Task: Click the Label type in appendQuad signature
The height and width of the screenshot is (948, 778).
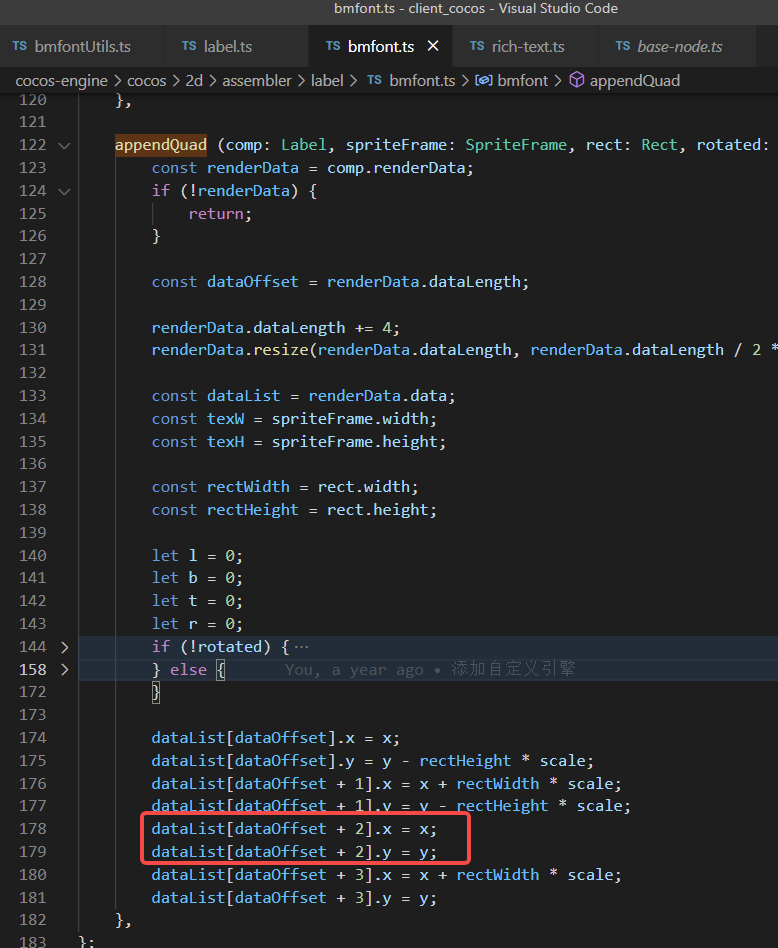Action: point(303,145)
